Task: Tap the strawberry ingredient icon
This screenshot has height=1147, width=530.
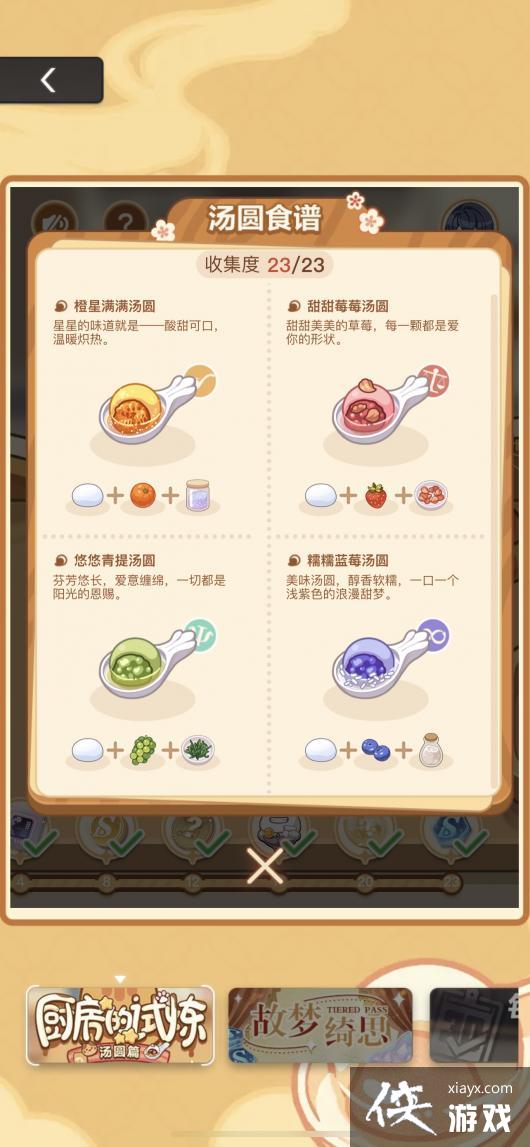Action: click(x=376, y=496)
